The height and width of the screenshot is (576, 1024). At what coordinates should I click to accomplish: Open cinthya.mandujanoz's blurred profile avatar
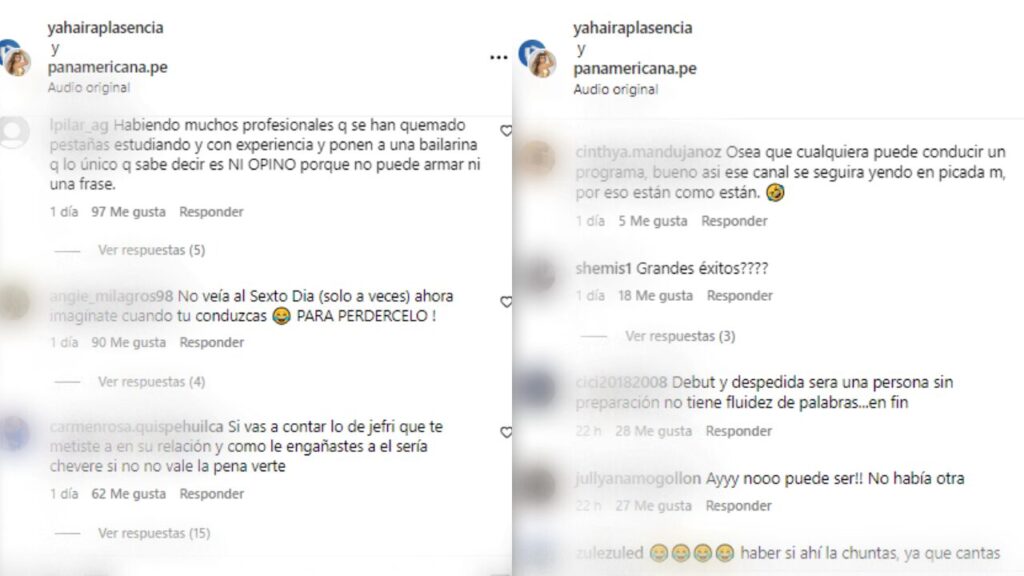coord(537,159)
